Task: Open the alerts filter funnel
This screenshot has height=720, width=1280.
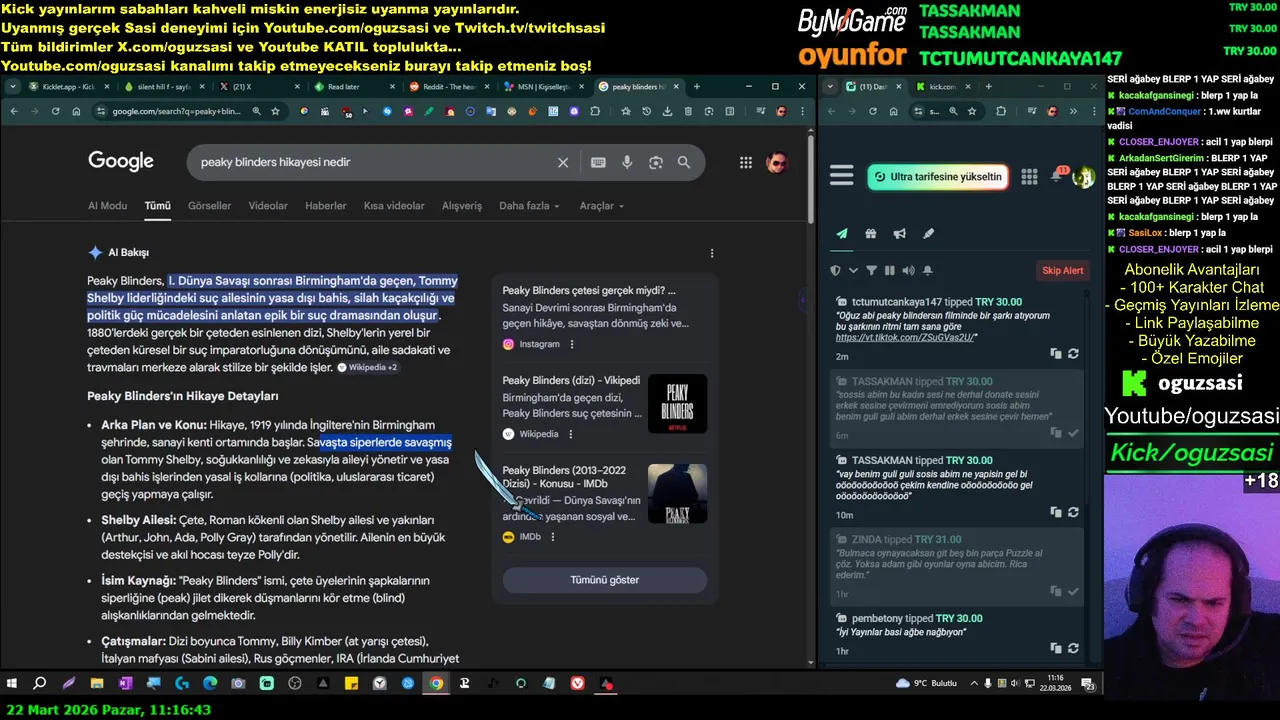Action: tap(871, 270)
